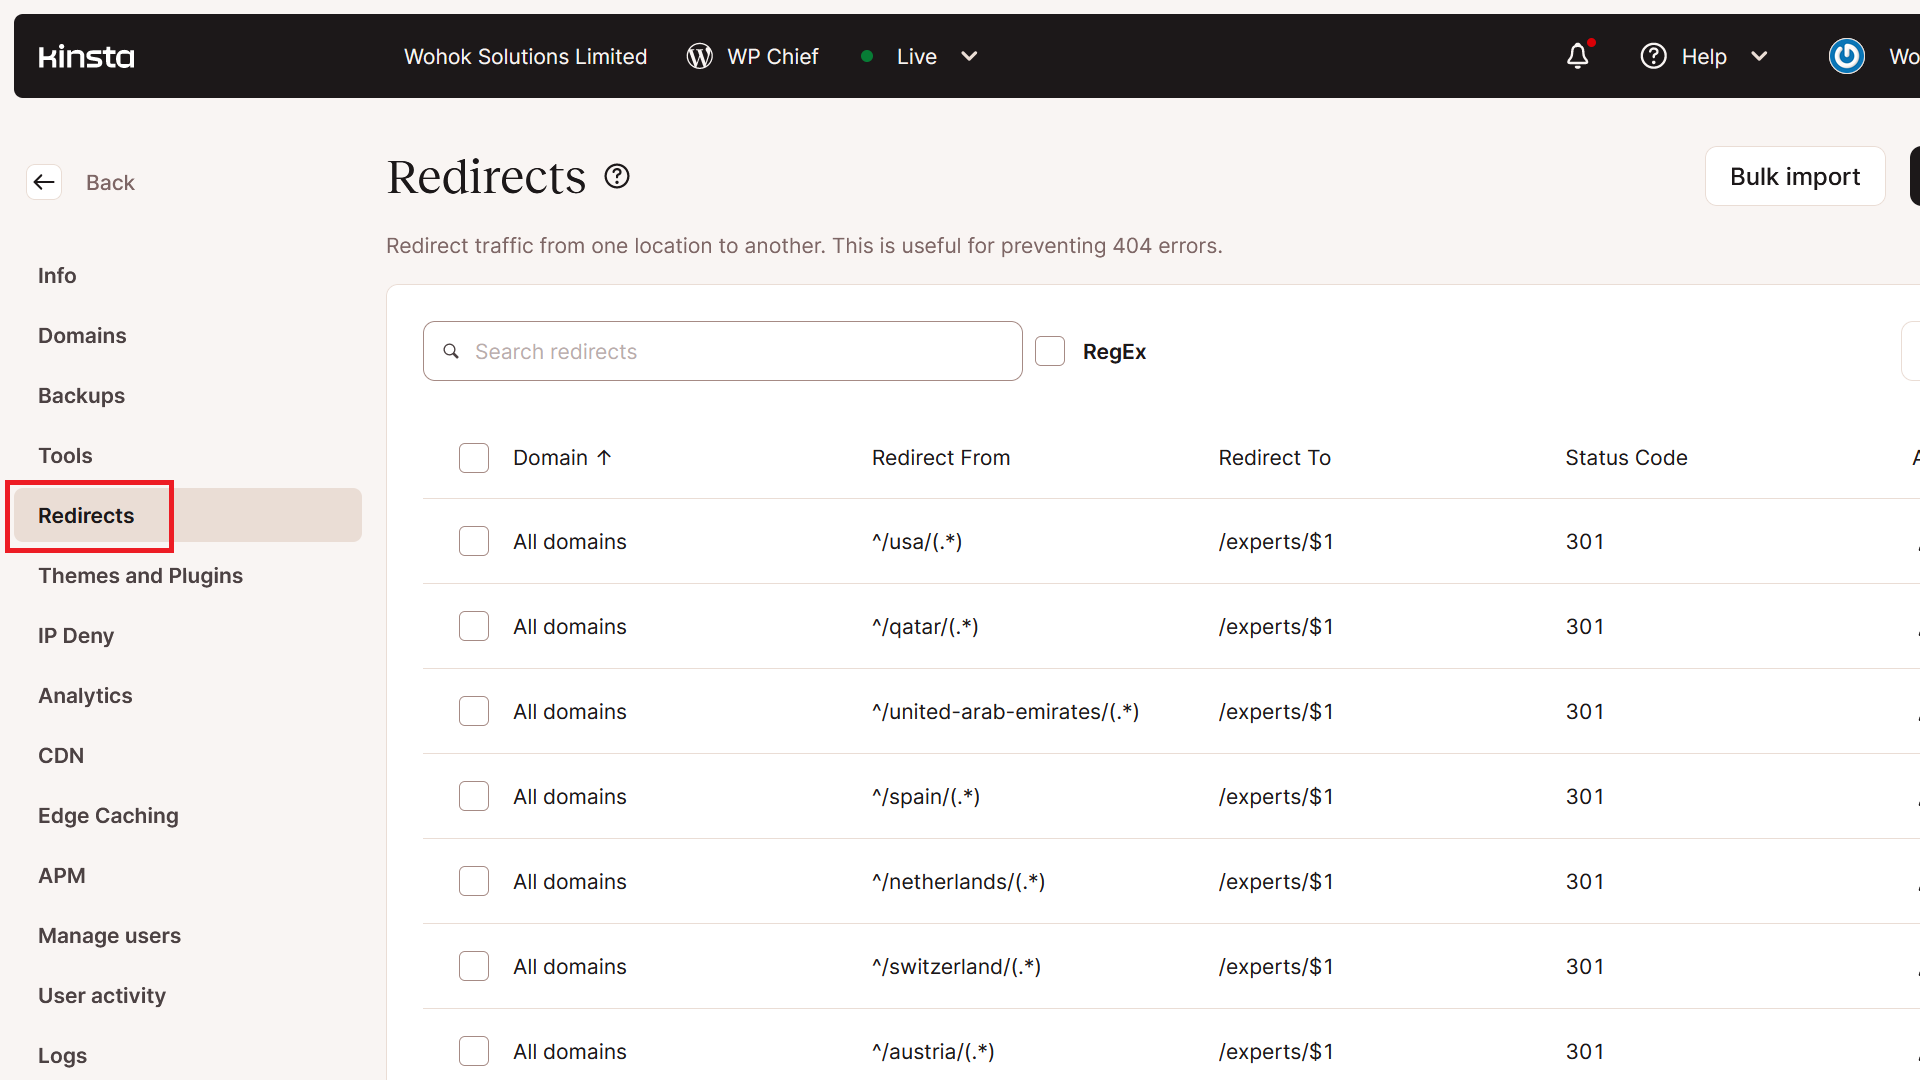Select the united-arab-emirates redirect row checkbox

click(x=474, y=711)
